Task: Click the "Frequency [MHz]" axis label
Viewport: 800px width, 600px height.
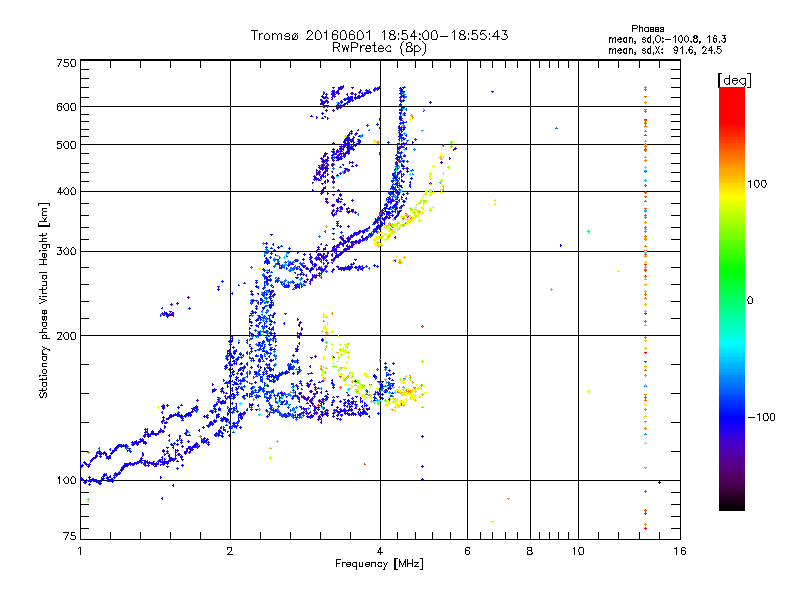Action: [x=379, y=564]
